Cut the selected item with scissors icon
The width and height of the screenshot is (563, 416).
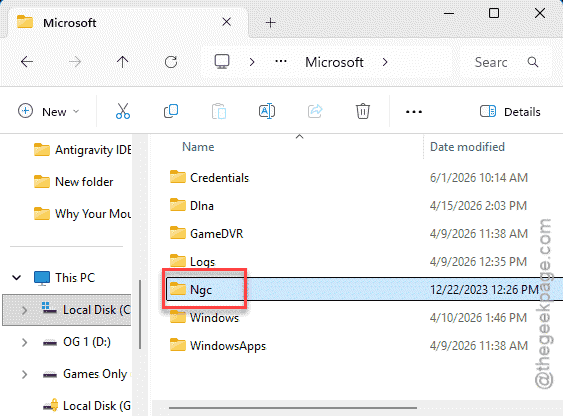pos(123,111)
